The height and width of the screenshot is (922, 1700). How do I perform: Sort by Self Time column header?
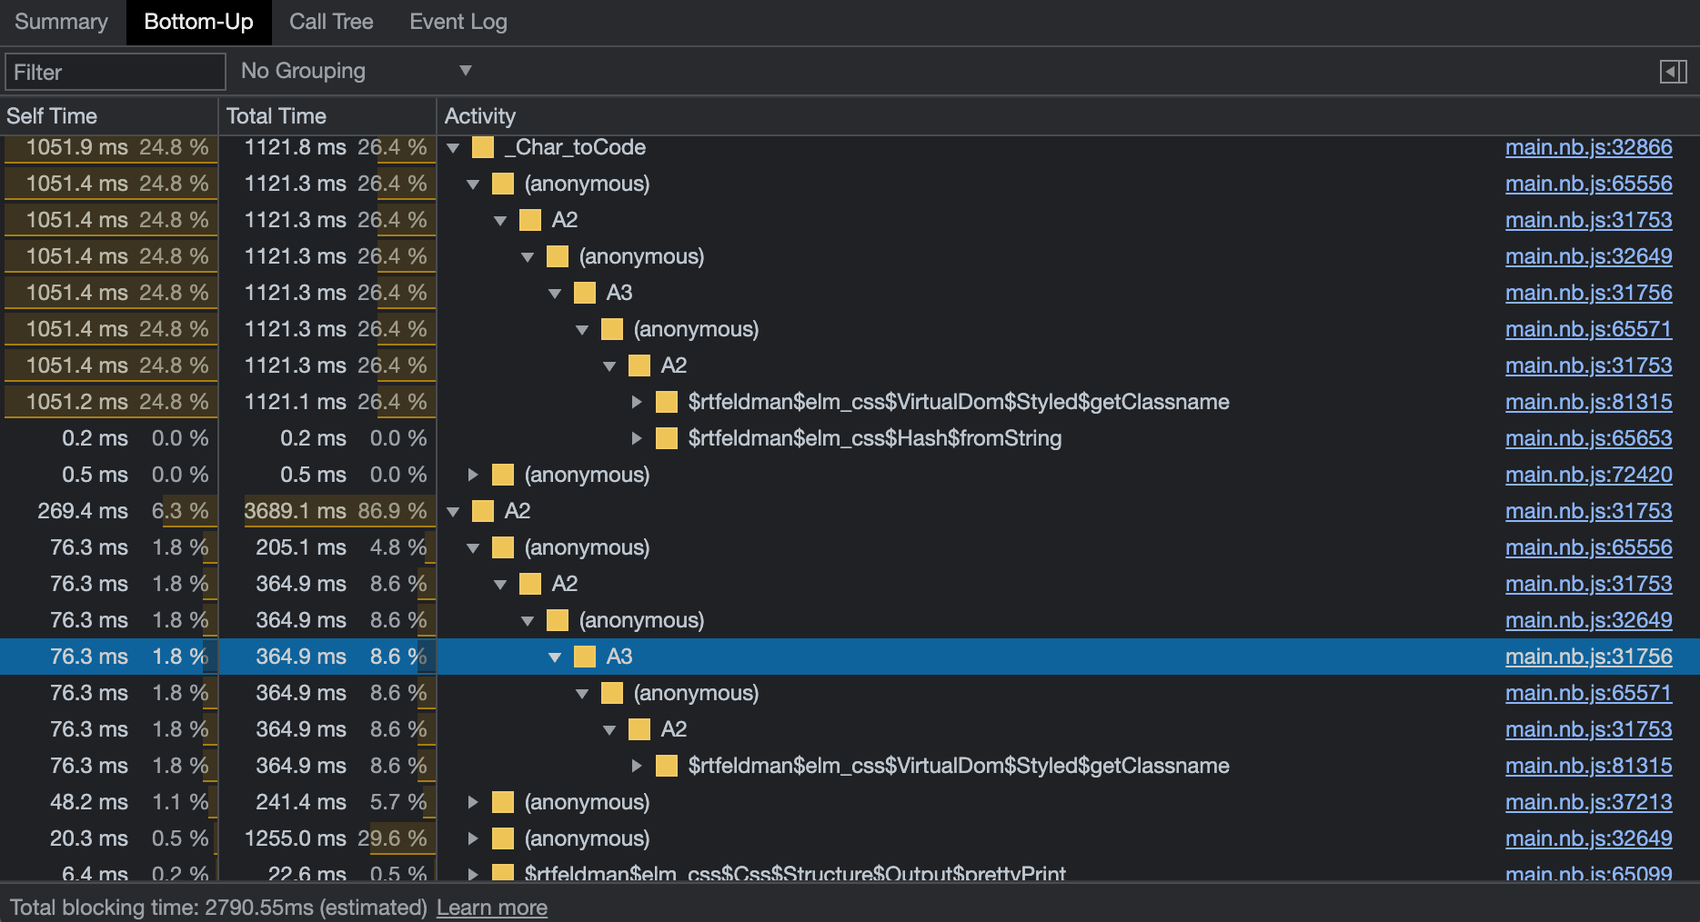click(109, 116)
